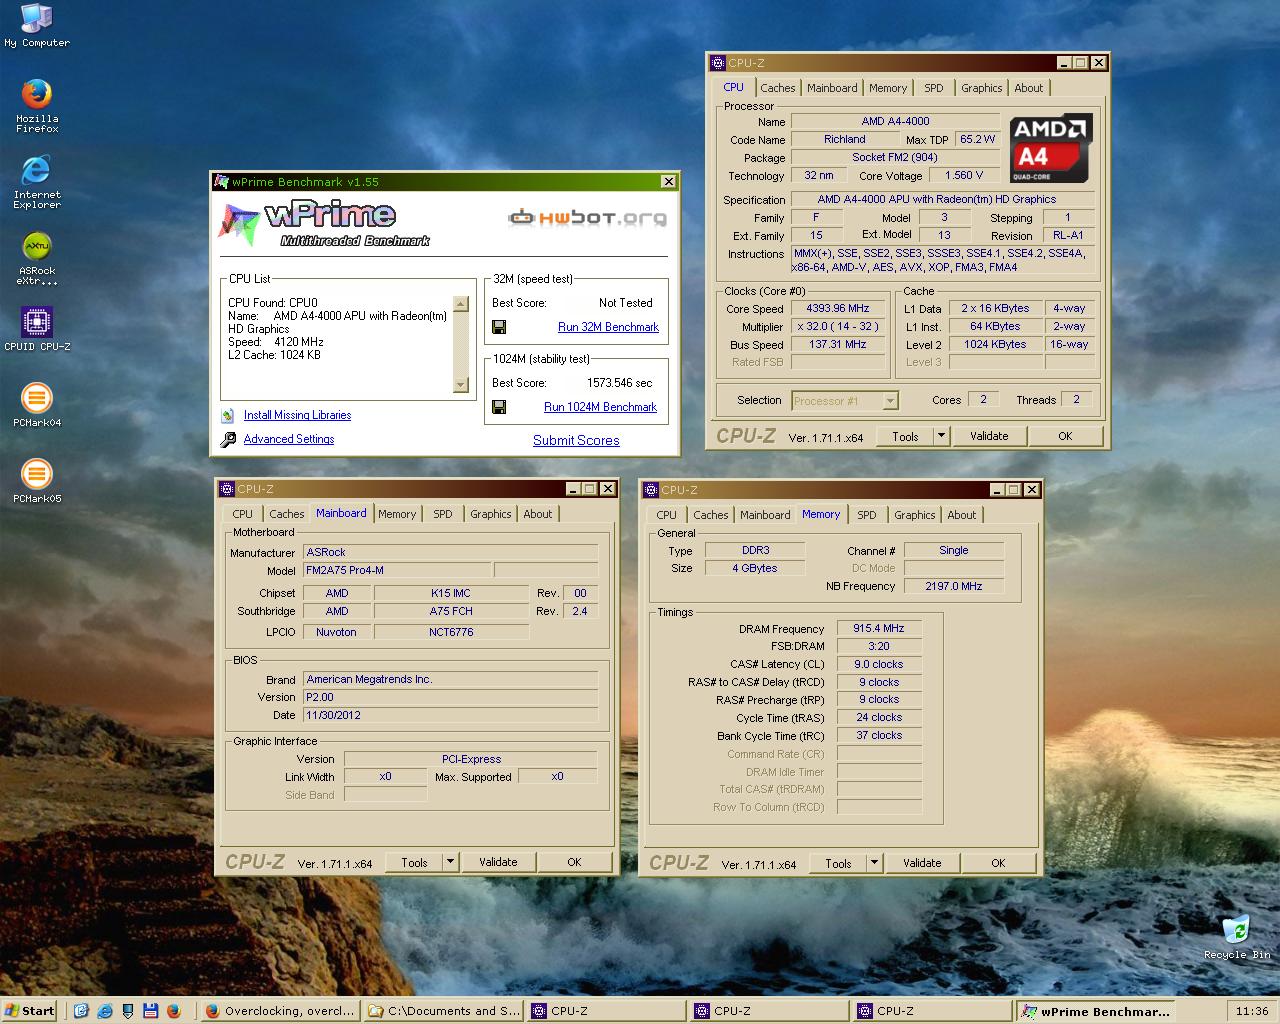The width and height of the screenshot is (1280, 1024).
Task: Open the Graphics tab in the top-right CPU-Z window
Action: click(x=982, y=88)
